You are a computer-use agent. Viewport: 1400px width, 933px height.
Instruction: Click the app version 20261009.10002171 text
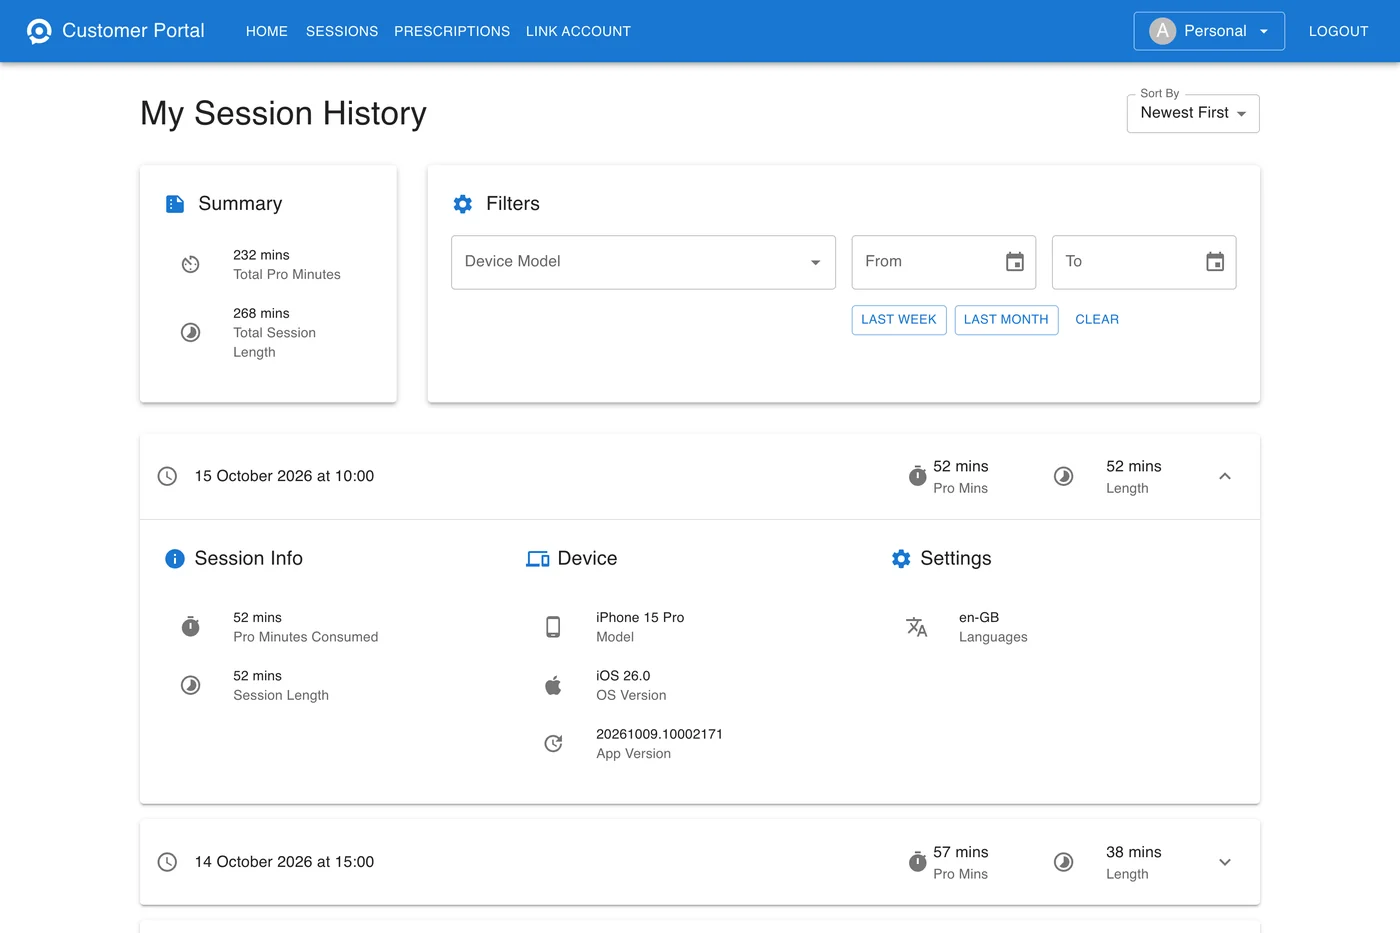pyautogui.click(x=659, y=734)
